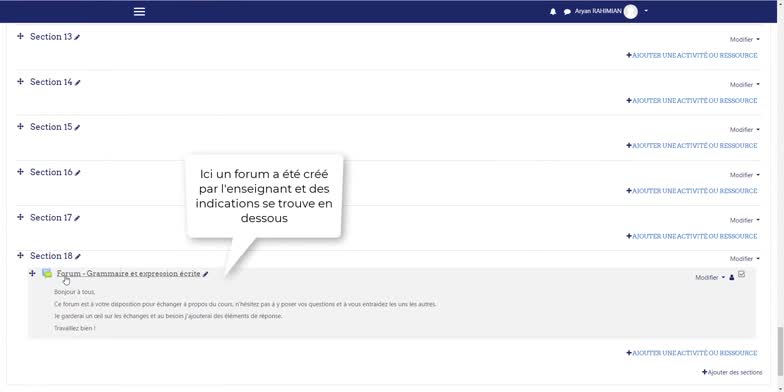This screenshot has height=392, width=784.
Task: Expand the user menu dropdown arrow
Action: [646, 11]
